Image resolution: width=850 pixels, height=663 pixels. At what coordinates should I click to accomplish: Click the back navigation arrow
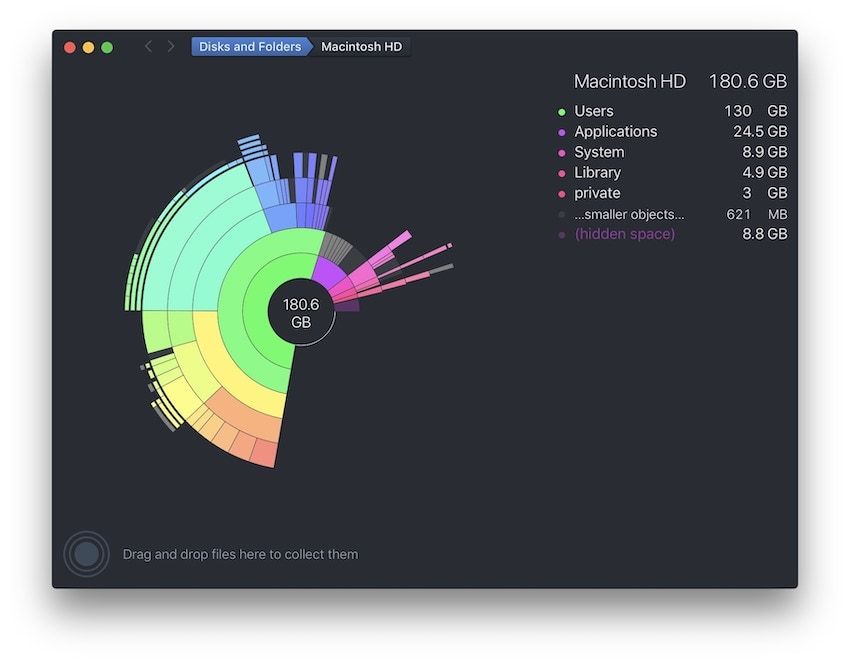click(x=149, y=47)
